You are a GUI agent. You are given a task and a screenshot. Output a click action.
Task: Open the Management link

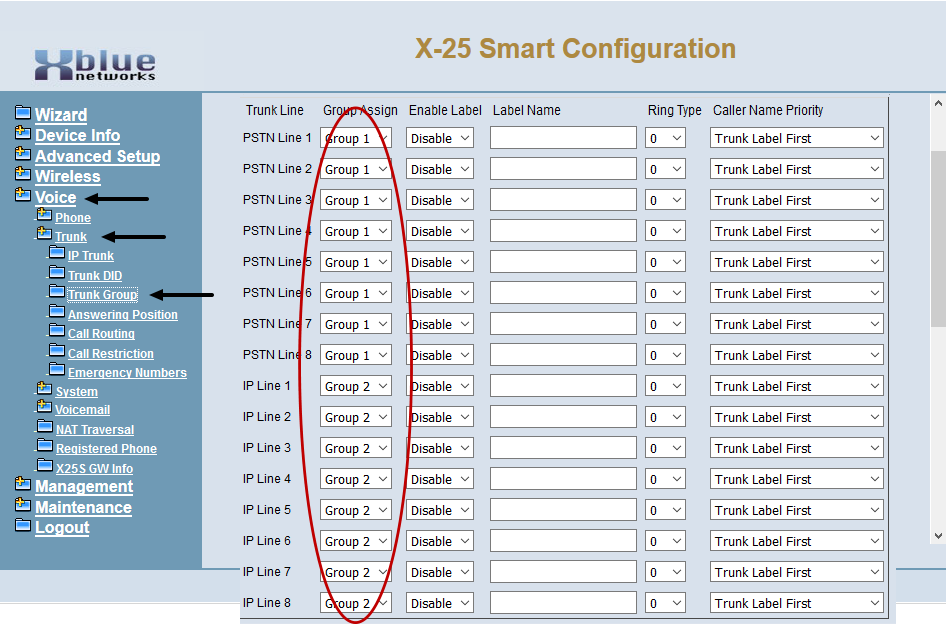point(84,486)
